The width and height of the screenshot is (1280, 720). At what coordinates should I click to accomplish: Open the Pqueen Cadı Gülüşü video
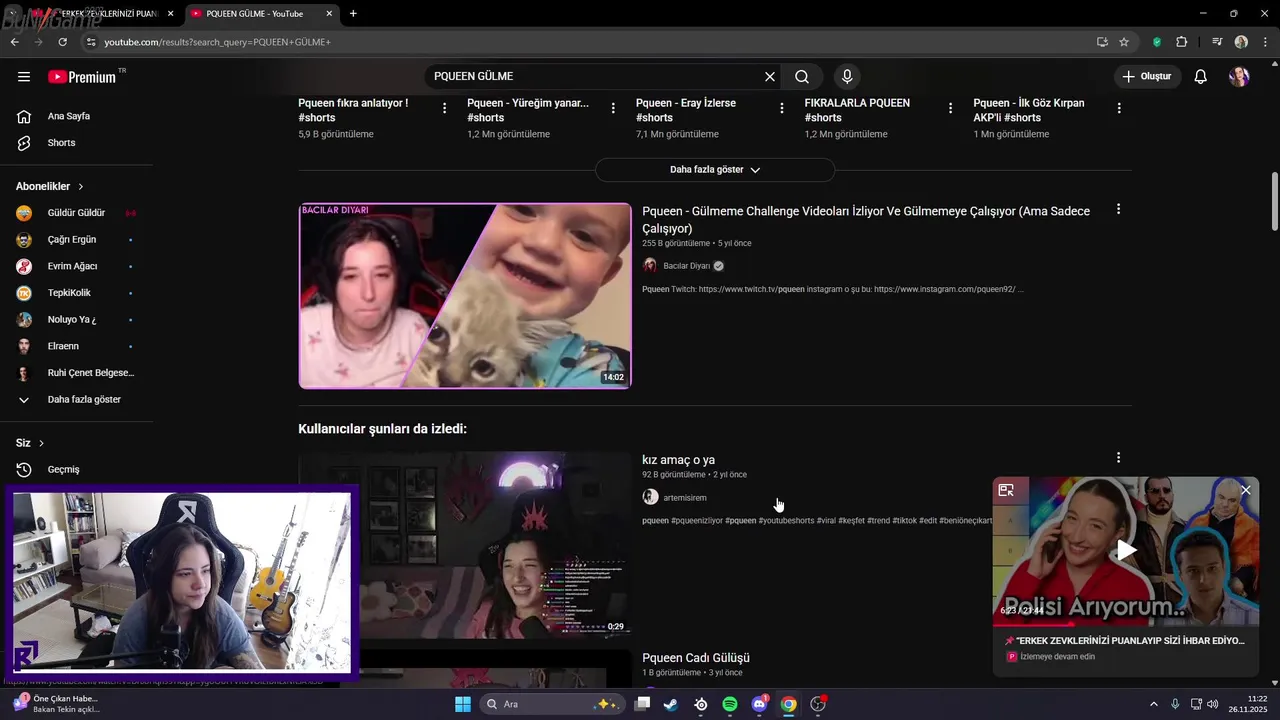point(695,658)
